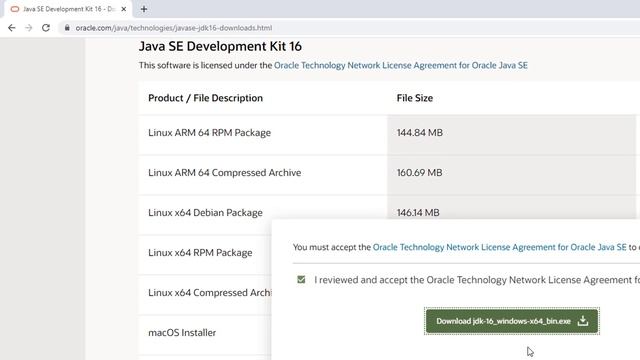Click the browser forward arrow
Screen dimensions: 640x360
(29, 28)
